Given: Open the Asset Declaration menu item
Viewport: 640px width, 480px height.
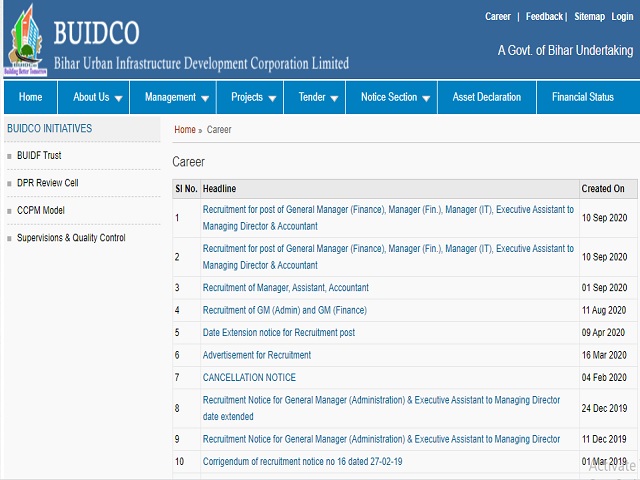Looking at the screenshot, I should click(x=487, y=97).
